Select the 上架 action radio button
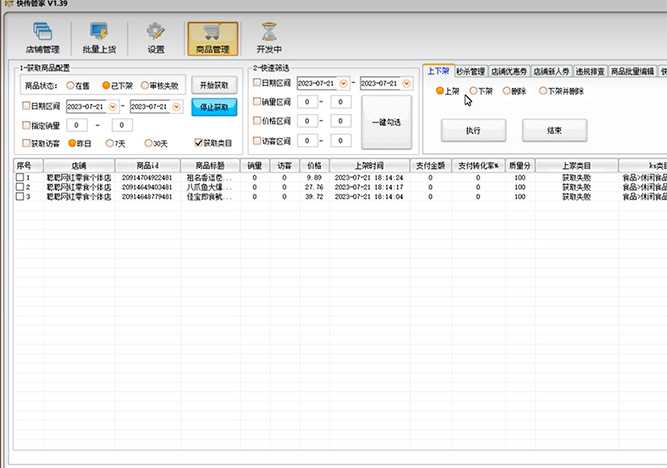 (x=440, y=91)
